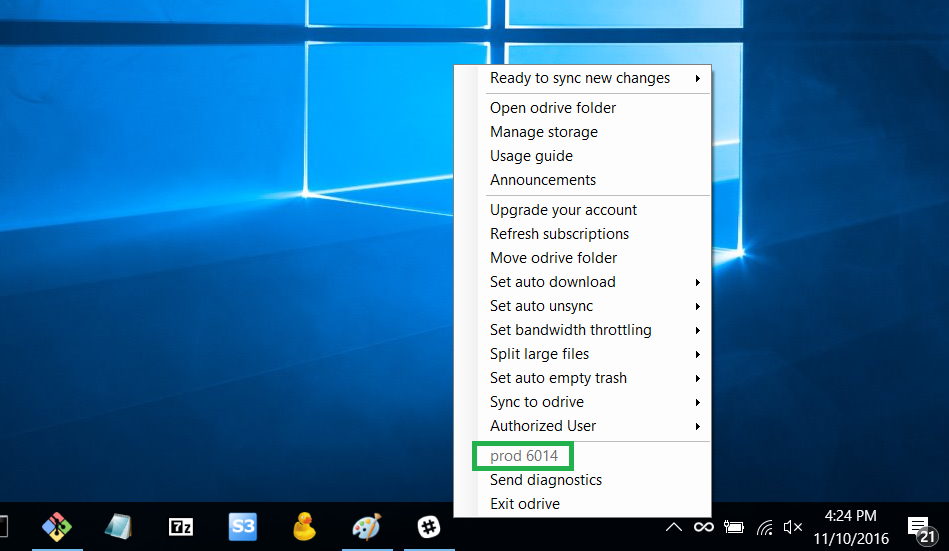This screenshot has width=949, height=551.
Task: Open the Action Center notifications icon
Action: pyautogui.click(x=919, y=526)
